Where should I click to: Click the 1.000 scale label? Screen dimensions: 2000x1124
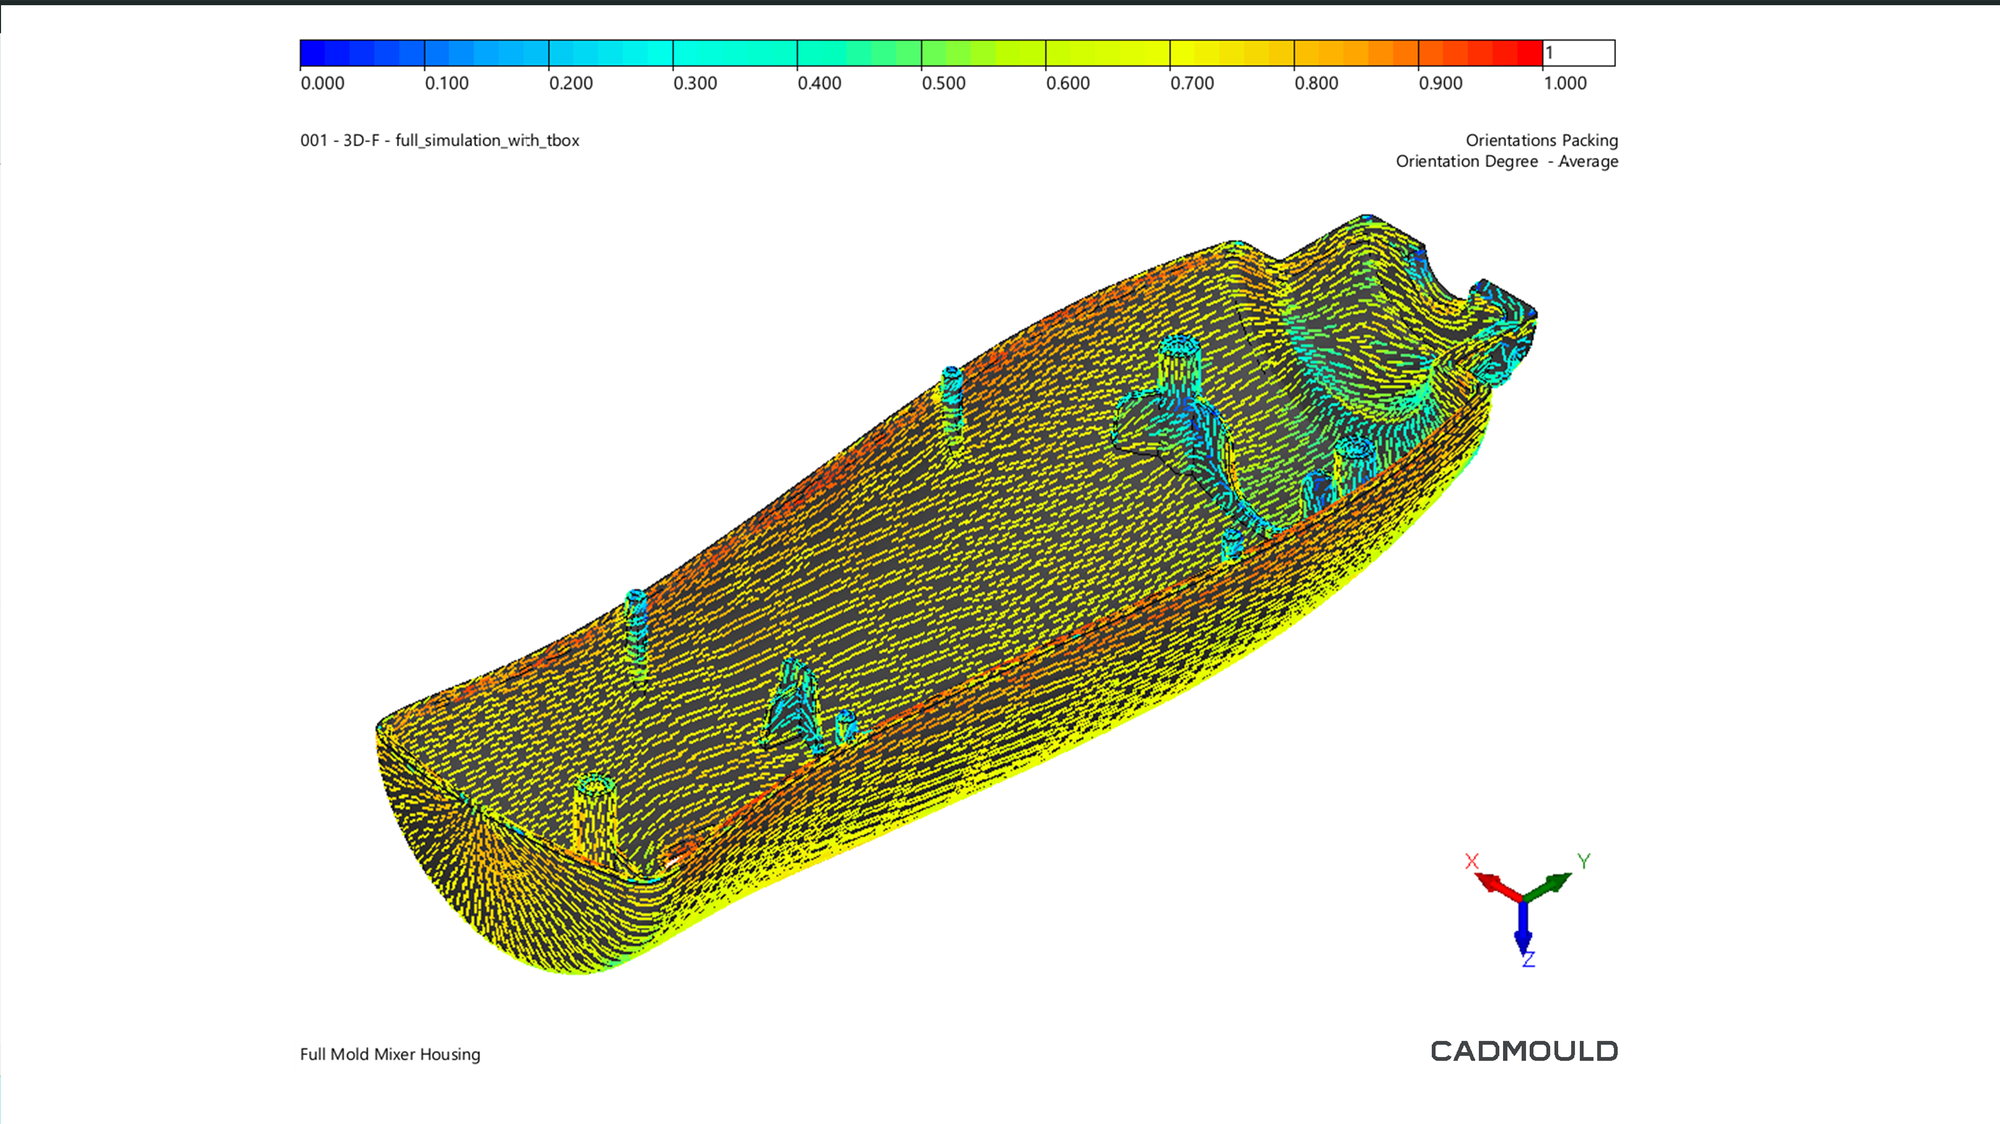click(x=1564, y=83)
